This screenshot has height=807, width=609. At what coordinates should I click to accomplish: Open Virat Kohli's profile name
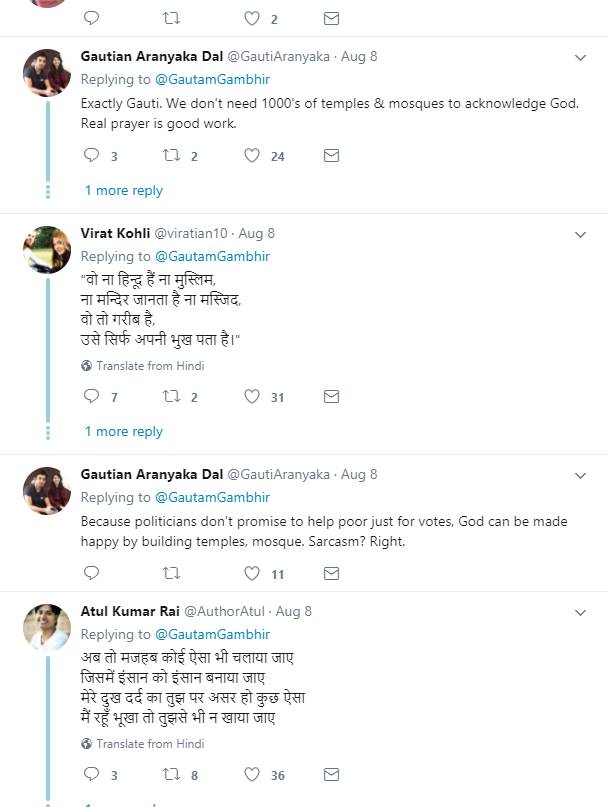click(114, 233)
